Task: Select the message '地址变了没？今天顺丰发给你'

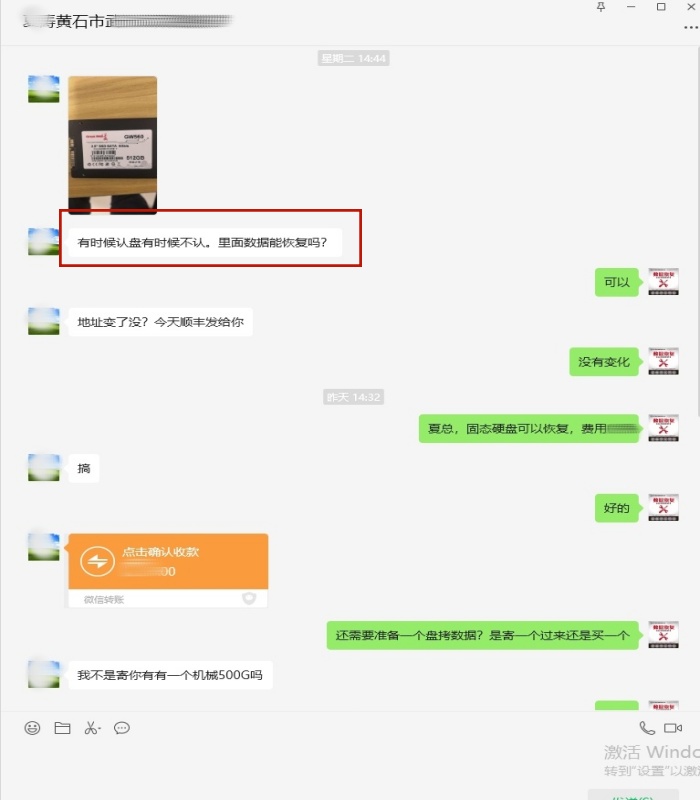Action: pos(160,322)
